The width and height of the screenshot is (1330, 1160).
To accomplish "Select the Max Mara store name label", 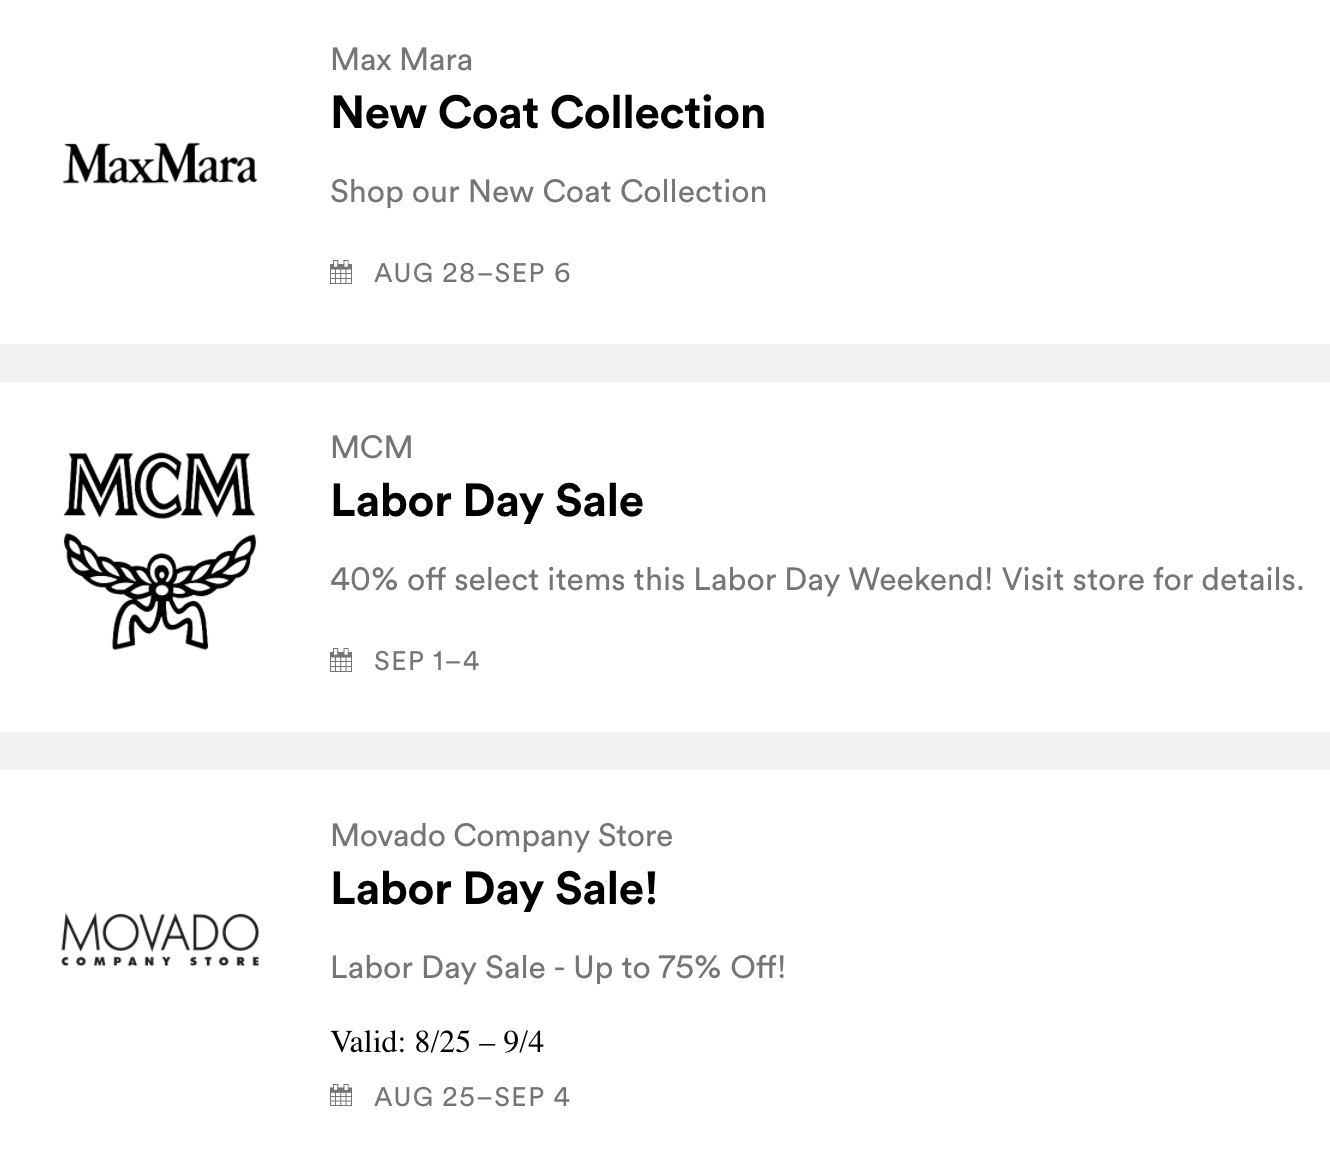I will (x=401, y=60).
